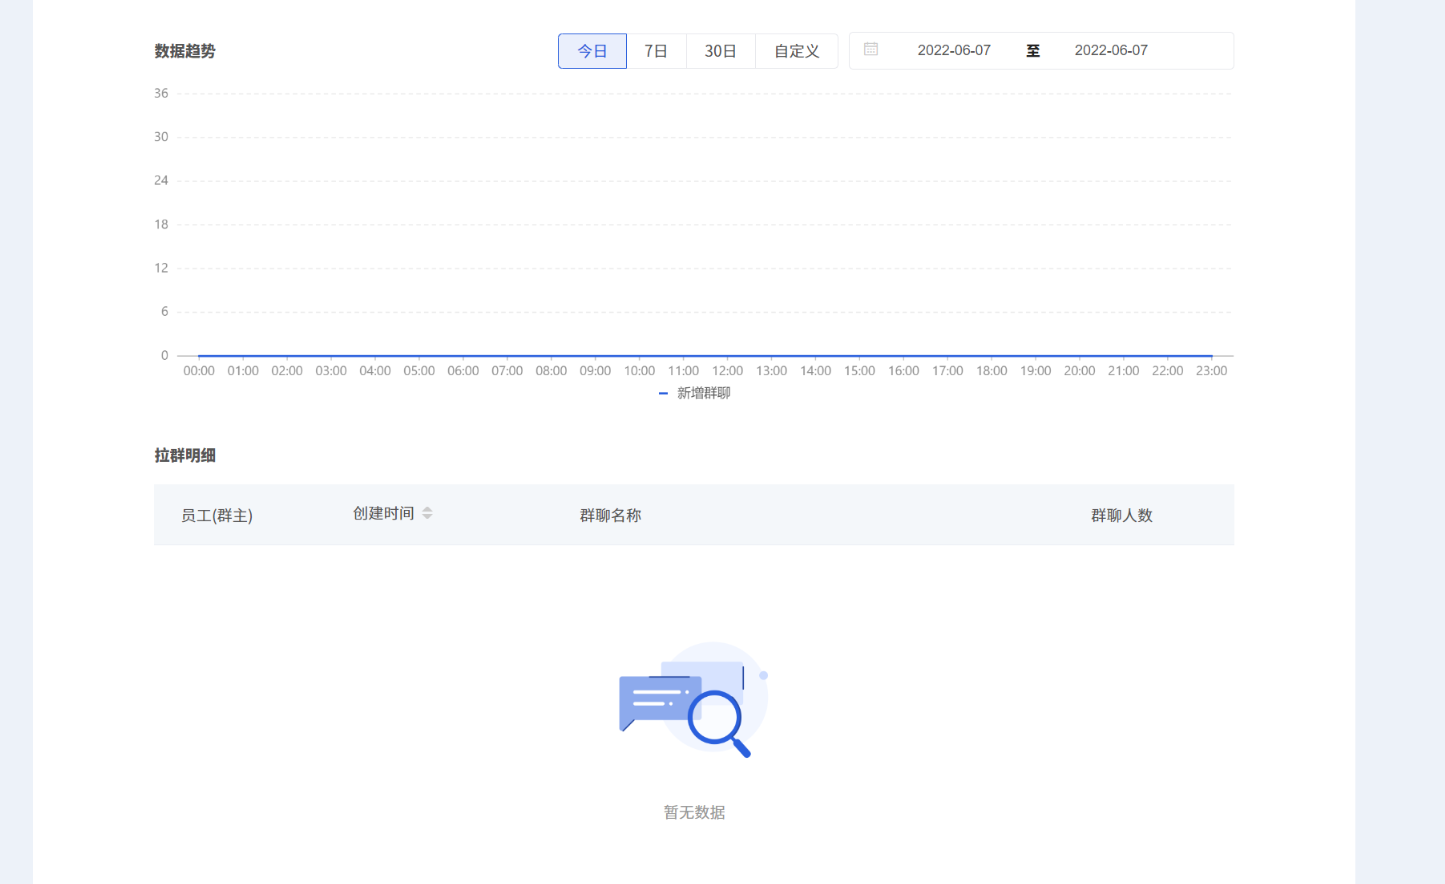This screenshot has width=1445, height=884.
Task: Click the 群聊人数 column header
Action: pos(1122,515)
